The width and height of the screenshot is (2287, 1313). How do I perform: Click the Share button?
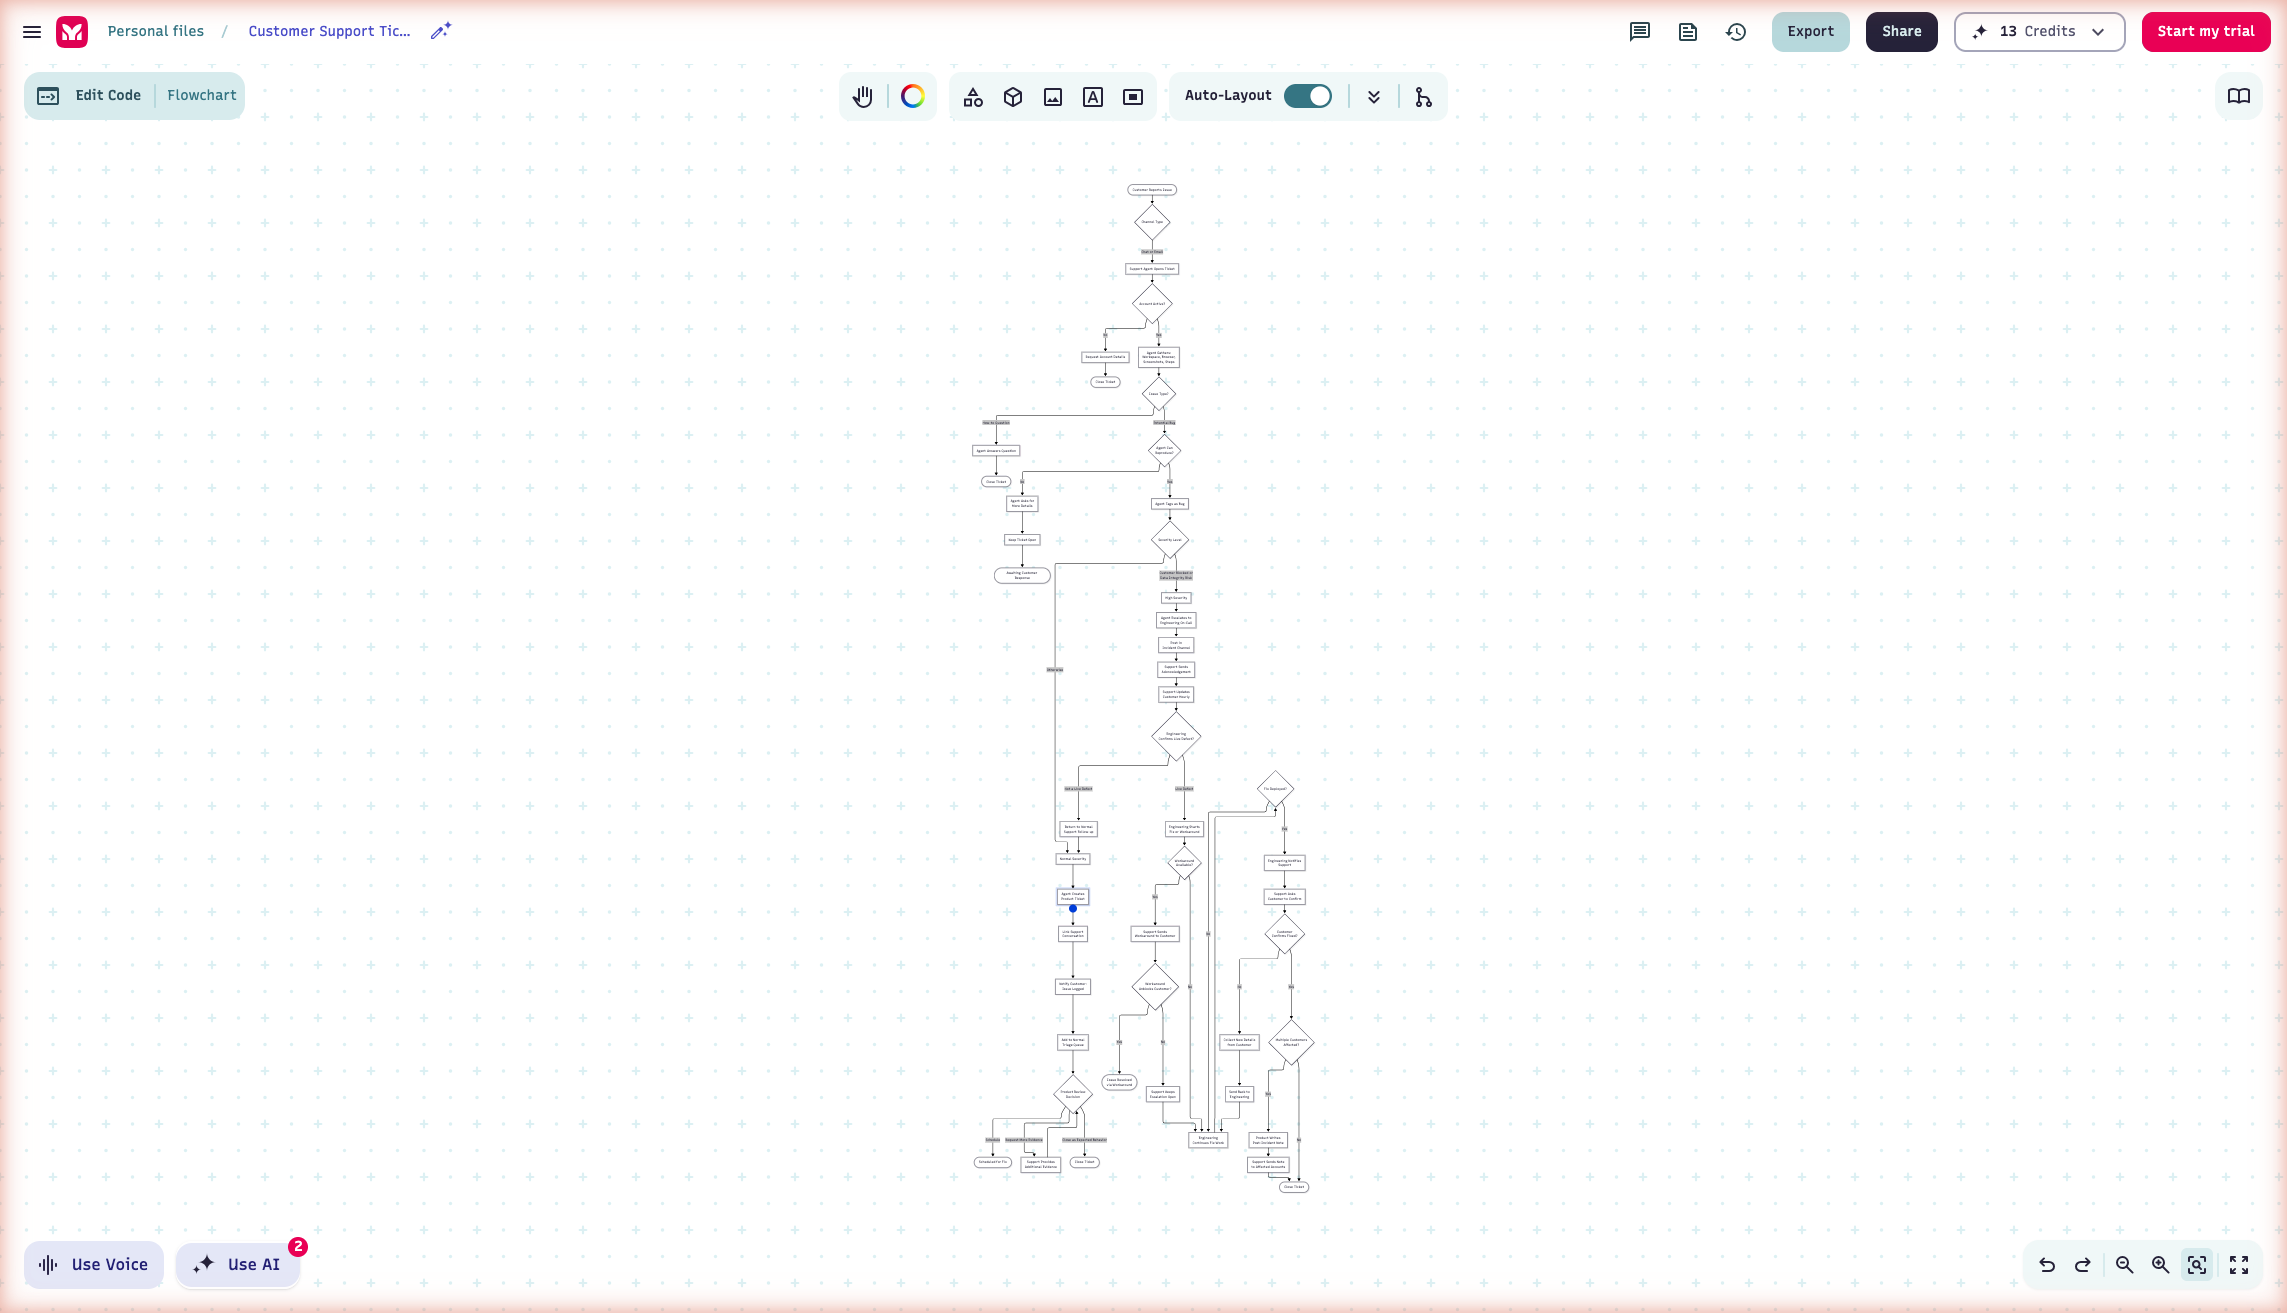pos(1902,32)
